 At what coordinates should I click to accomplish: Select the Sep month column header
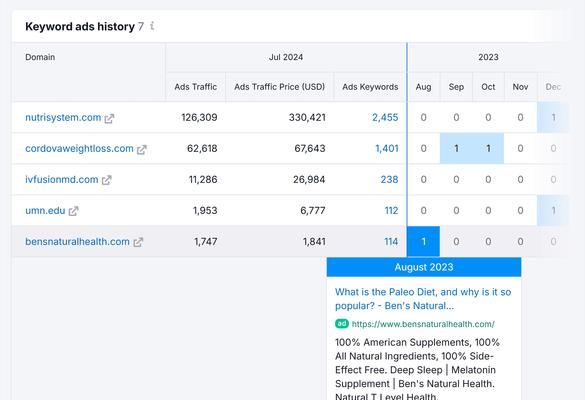pos(456,87)
